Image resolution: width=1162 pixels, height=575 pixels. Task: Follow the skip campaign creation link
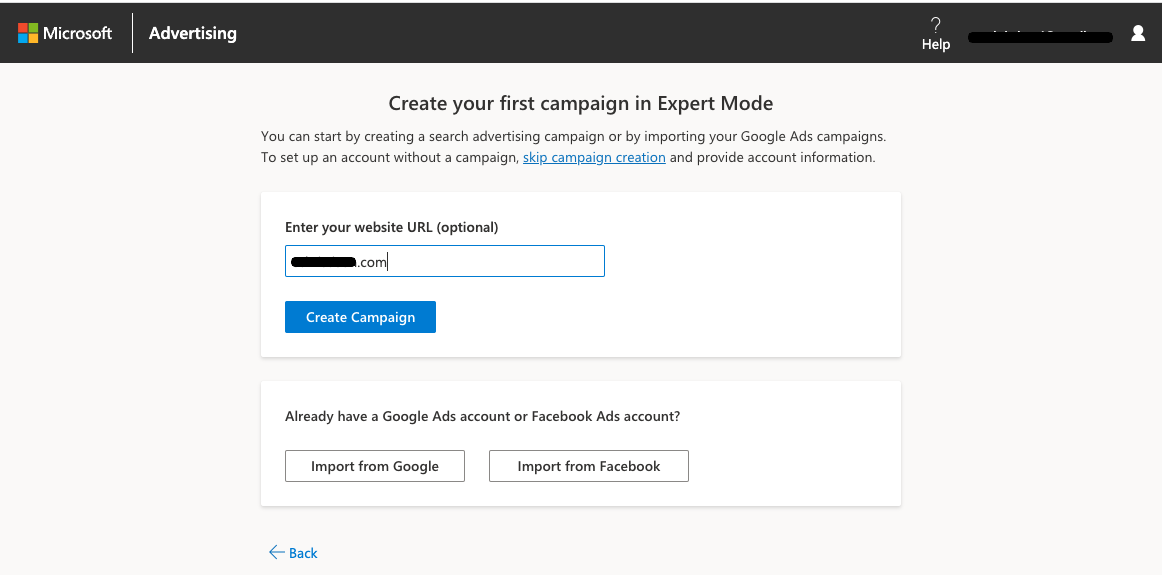(594, 157)
